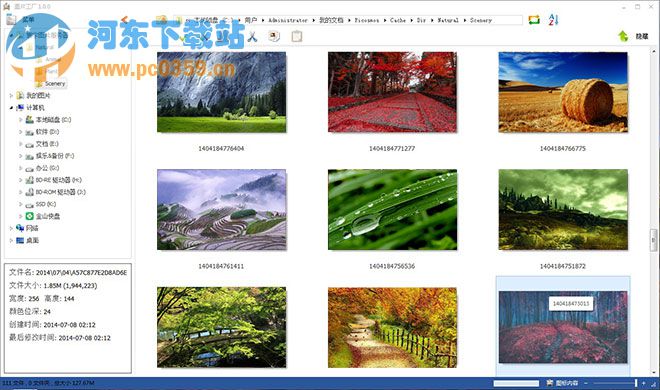Screen dimensions: 660x390
Task: Click the orange back arrow in the navigation bar
Action: coord(124,19)
